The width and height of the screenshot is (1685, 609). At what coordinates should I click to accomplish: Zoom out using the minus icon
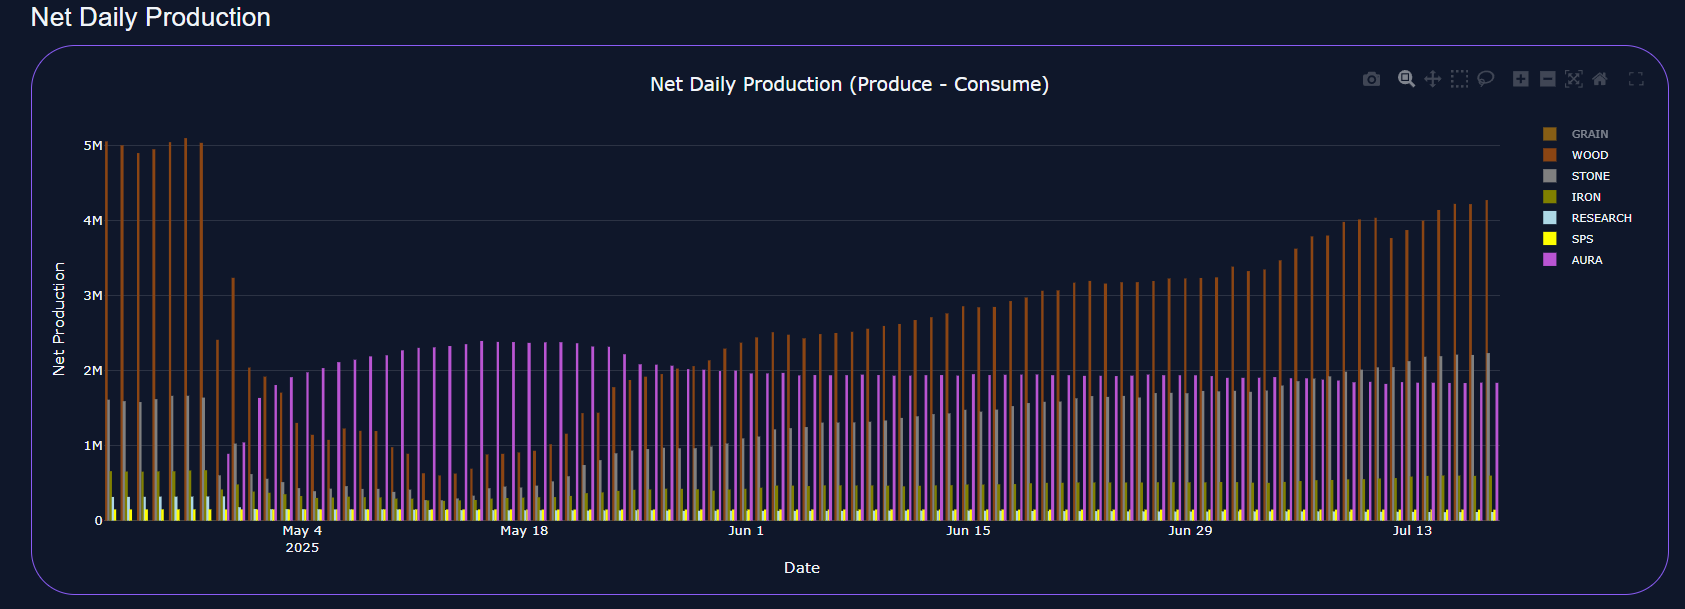(x=1548, y=79)
